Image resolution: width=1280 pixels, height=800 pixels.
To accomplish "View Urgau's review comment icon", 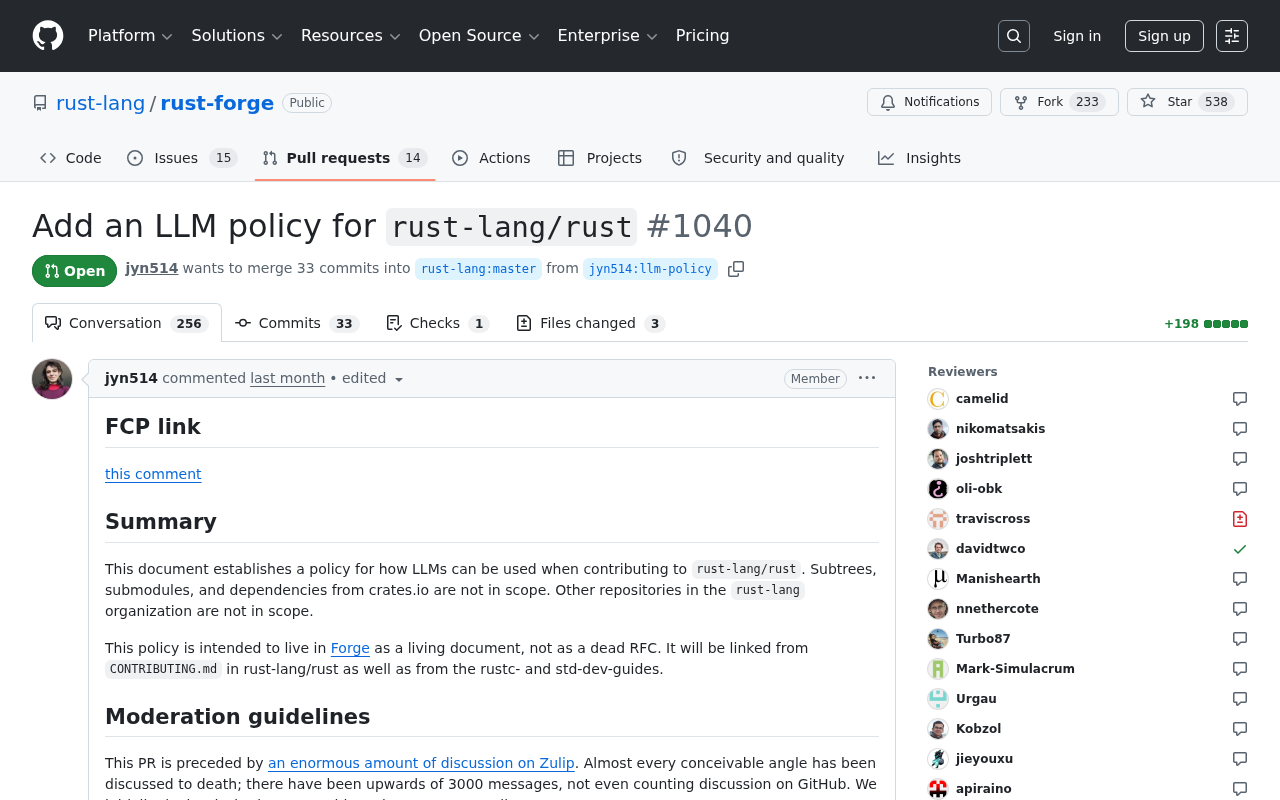I will [1240, 699].
